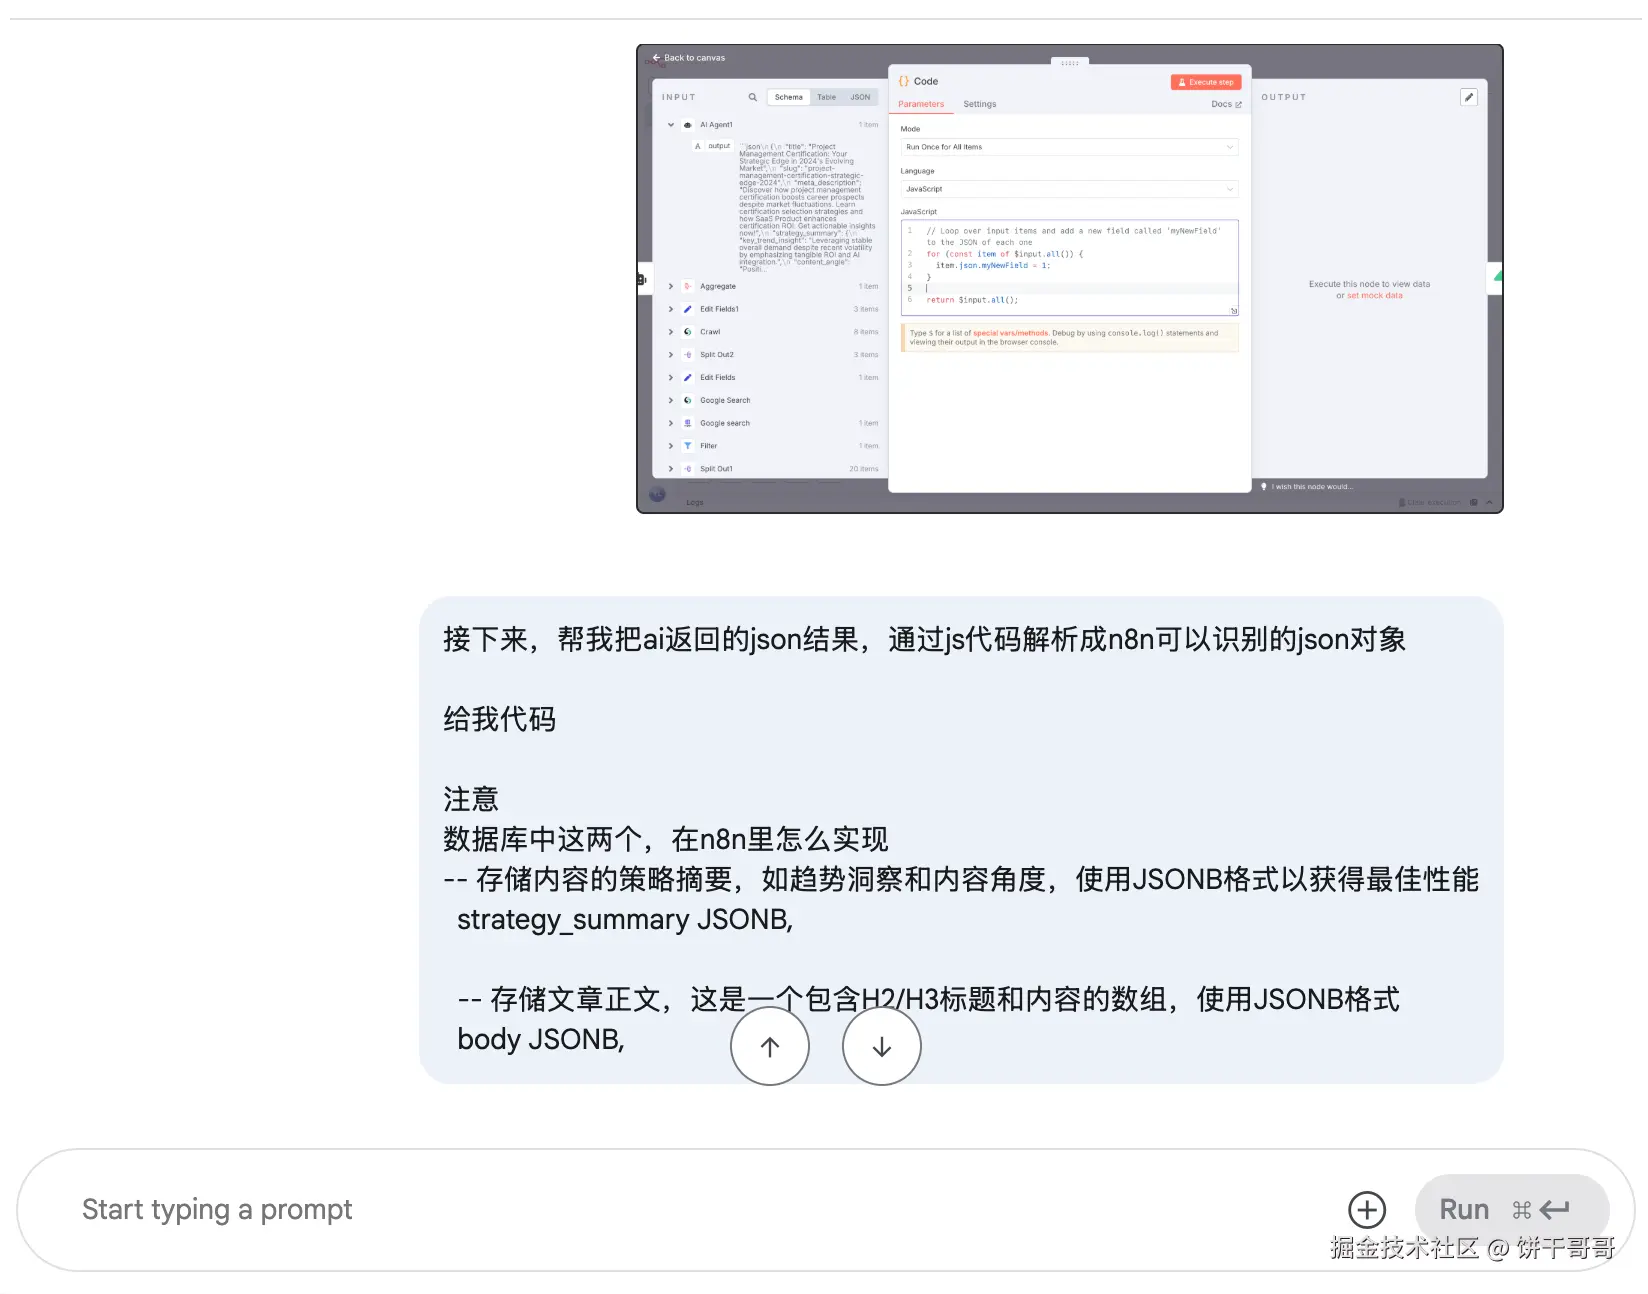Click the output field type 'A' icon
Screen dimensions: 1648x1294
point(698,146)
